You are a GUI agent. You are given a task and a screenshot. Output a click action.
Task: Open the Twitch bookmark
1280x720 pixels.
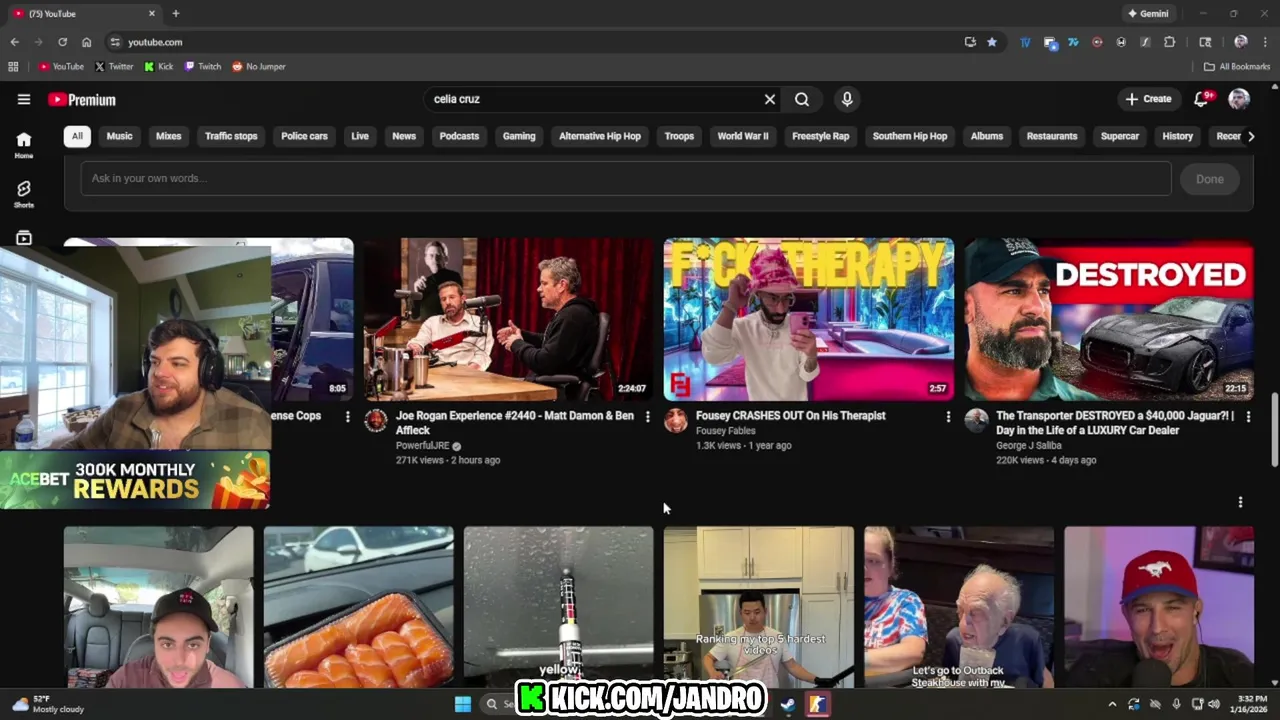pyautogui.click(x=203, y=67)
